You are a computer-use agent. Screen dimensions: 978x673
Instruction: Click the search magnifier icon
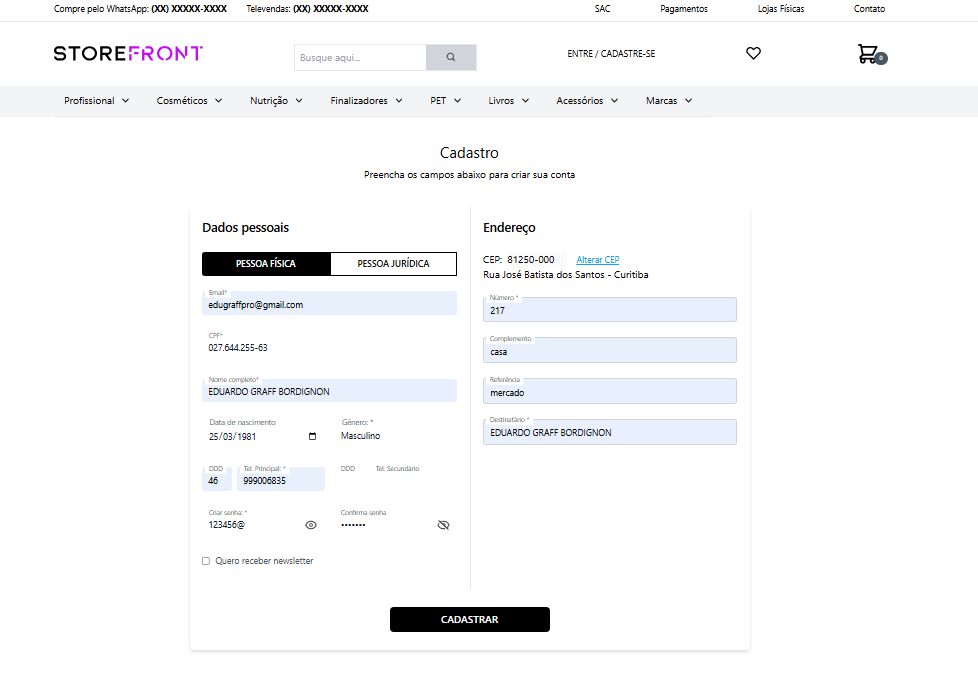point(451,58)
